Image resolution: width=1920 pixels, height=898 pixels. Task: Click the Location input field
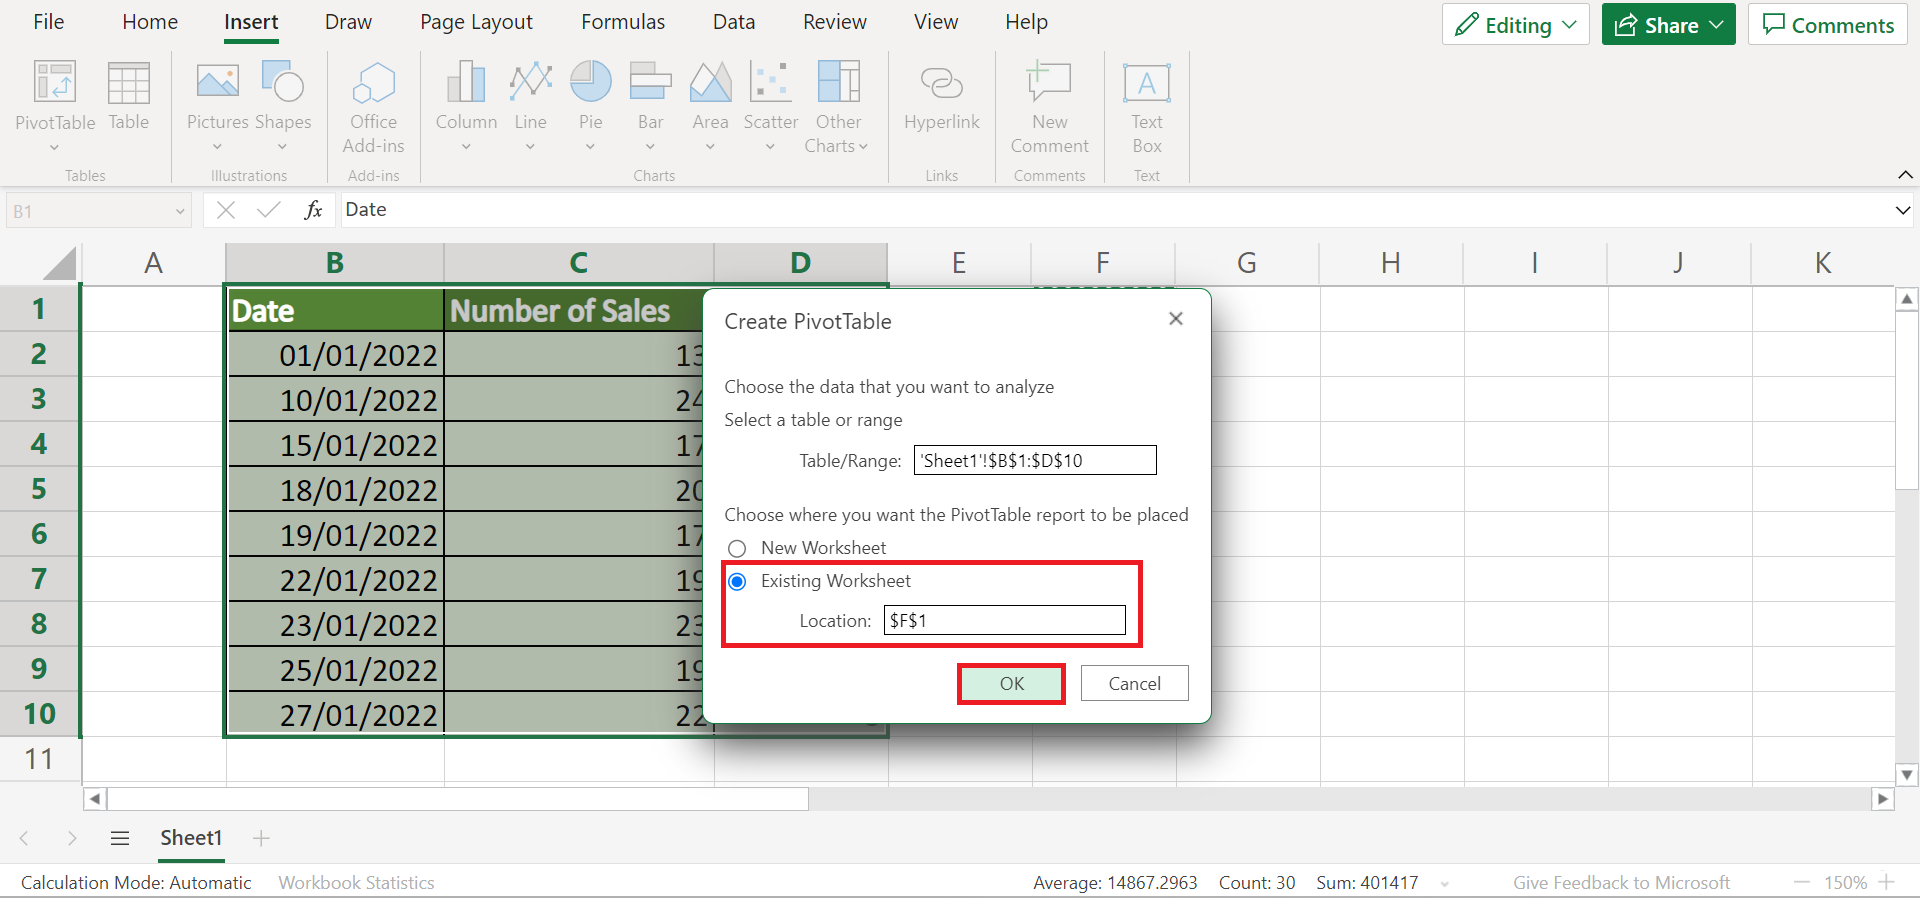pyautogui.click(x=1004, y=621)
